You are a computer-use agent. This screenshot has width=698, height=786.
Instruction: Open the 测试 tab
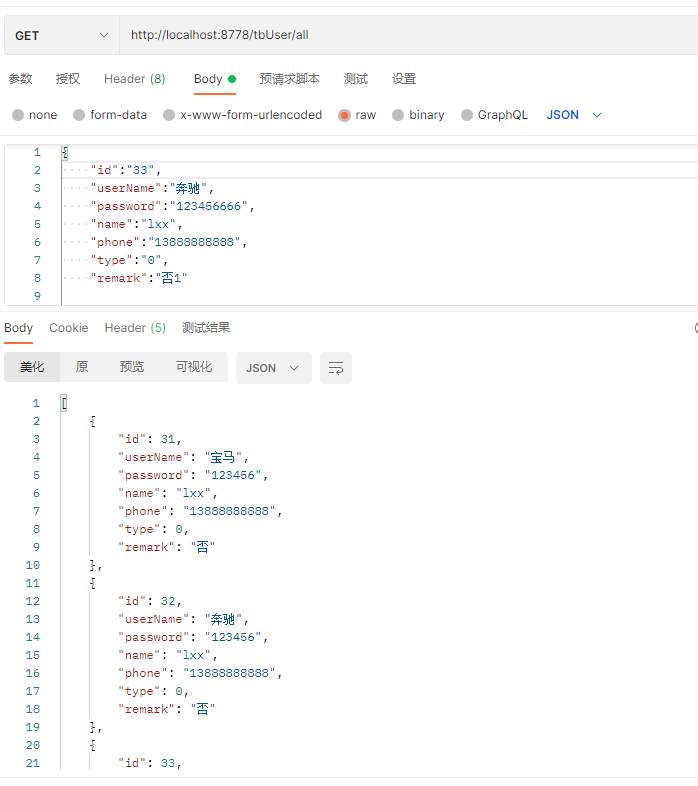click(356, 79)
